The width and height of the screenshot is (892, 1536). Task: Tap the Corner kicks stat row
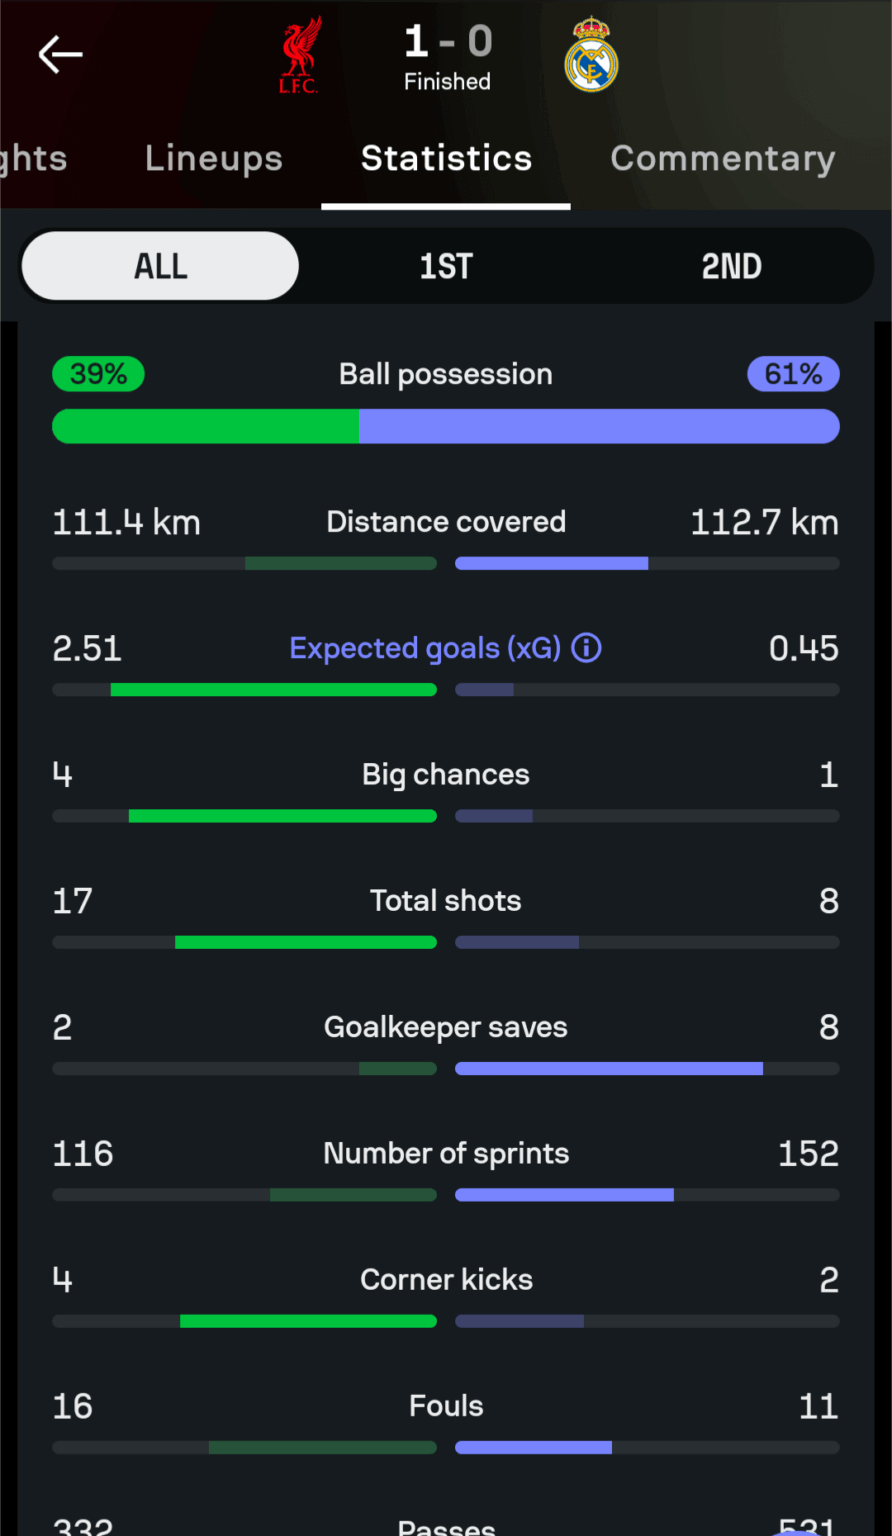[446, 1279]
